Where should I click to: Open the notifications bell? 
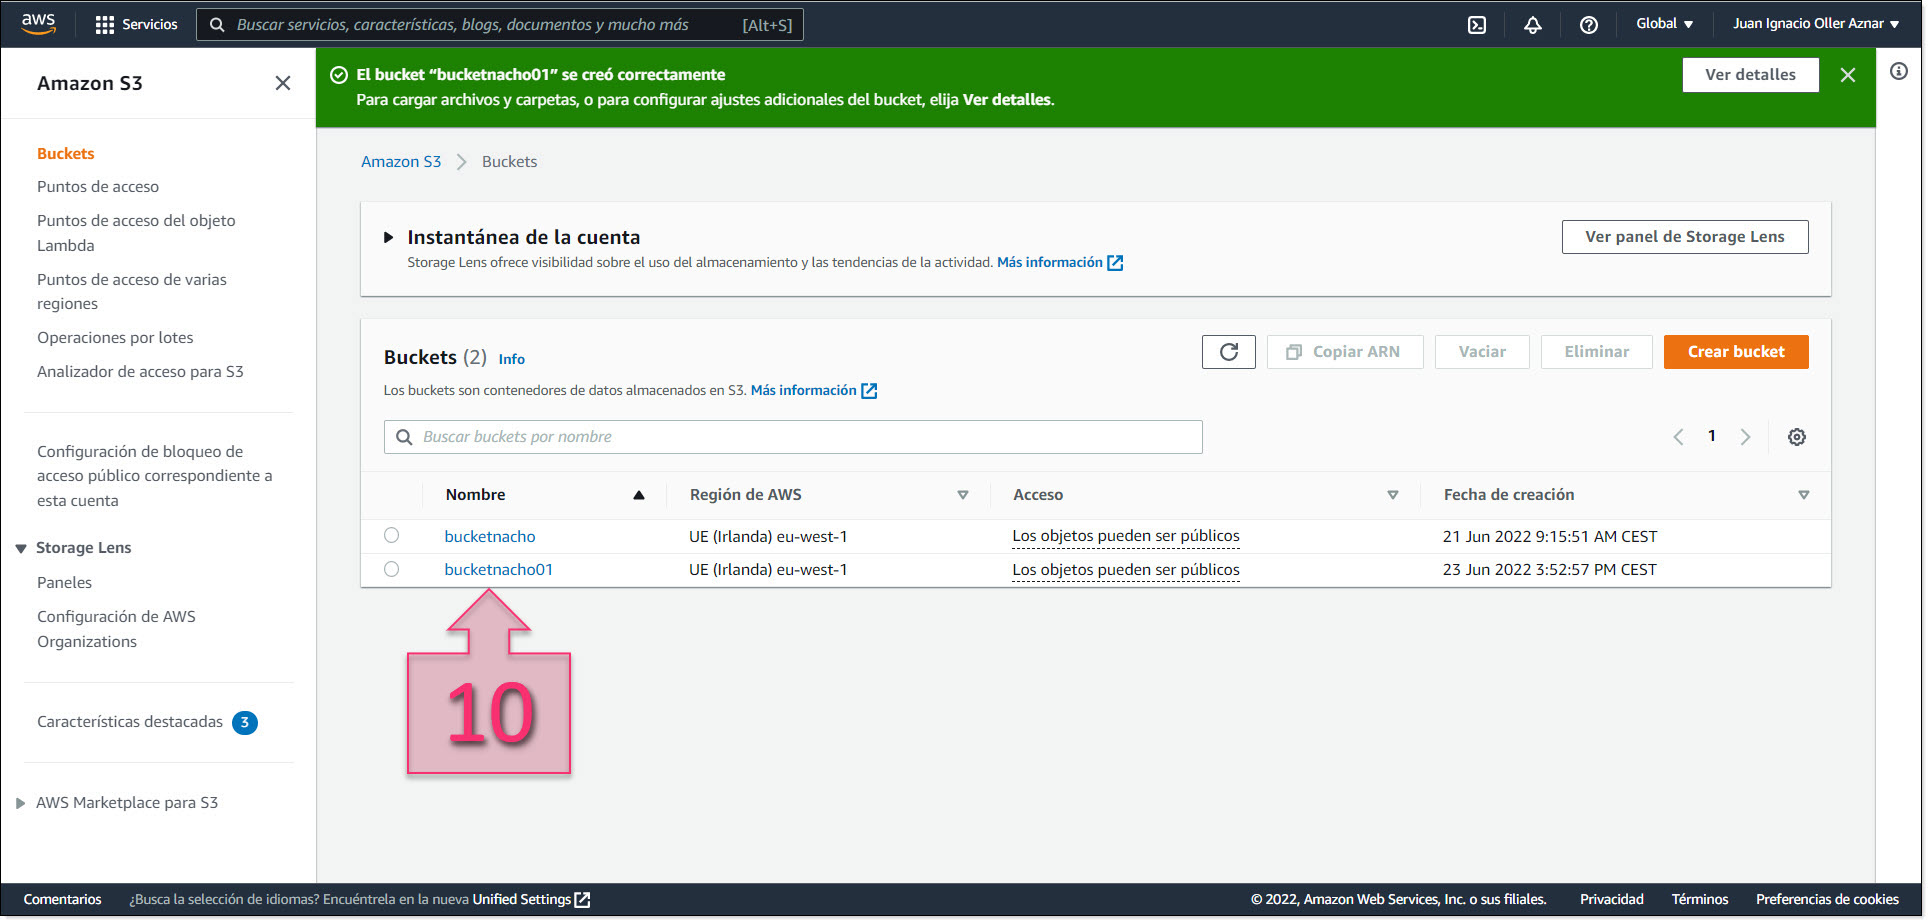coord(1532,25)
